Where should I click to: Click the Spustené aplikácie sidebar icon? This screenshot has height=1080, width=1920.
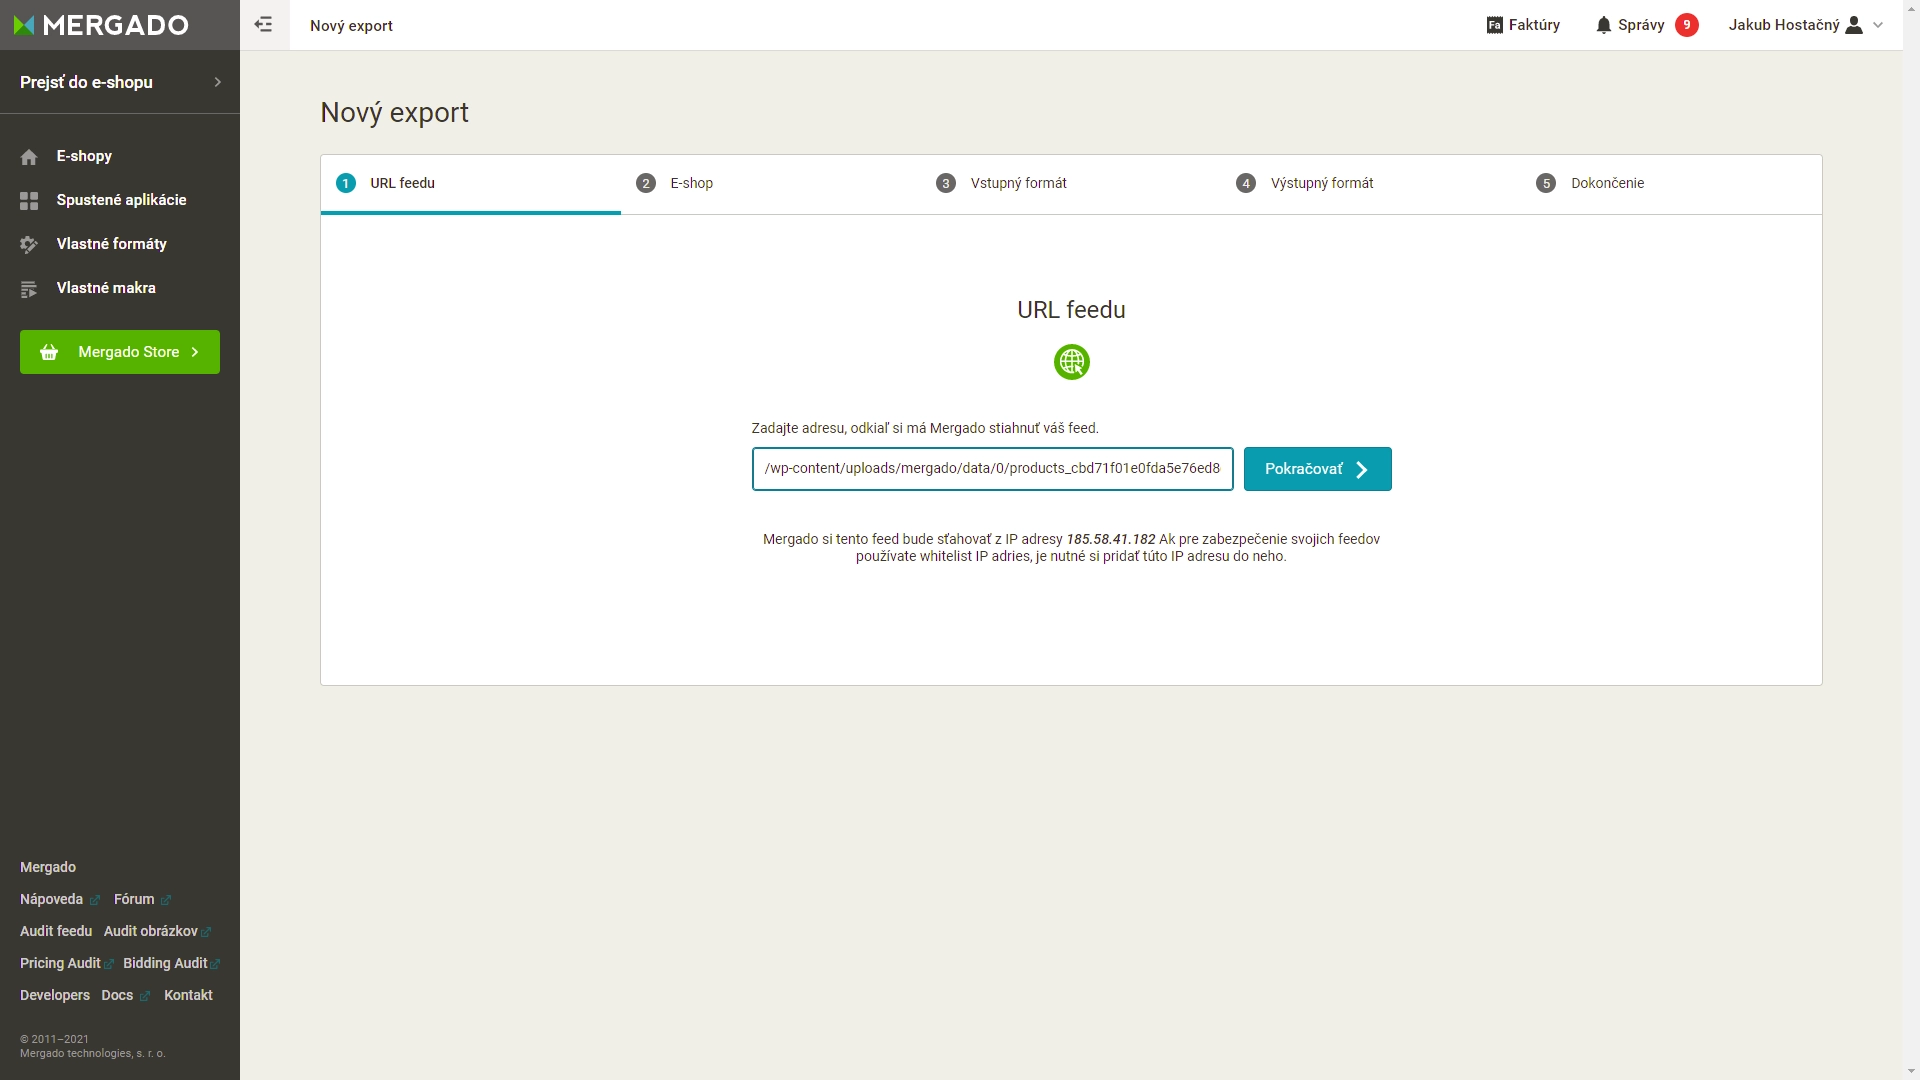pyautogui.click(x=29, y=200)
